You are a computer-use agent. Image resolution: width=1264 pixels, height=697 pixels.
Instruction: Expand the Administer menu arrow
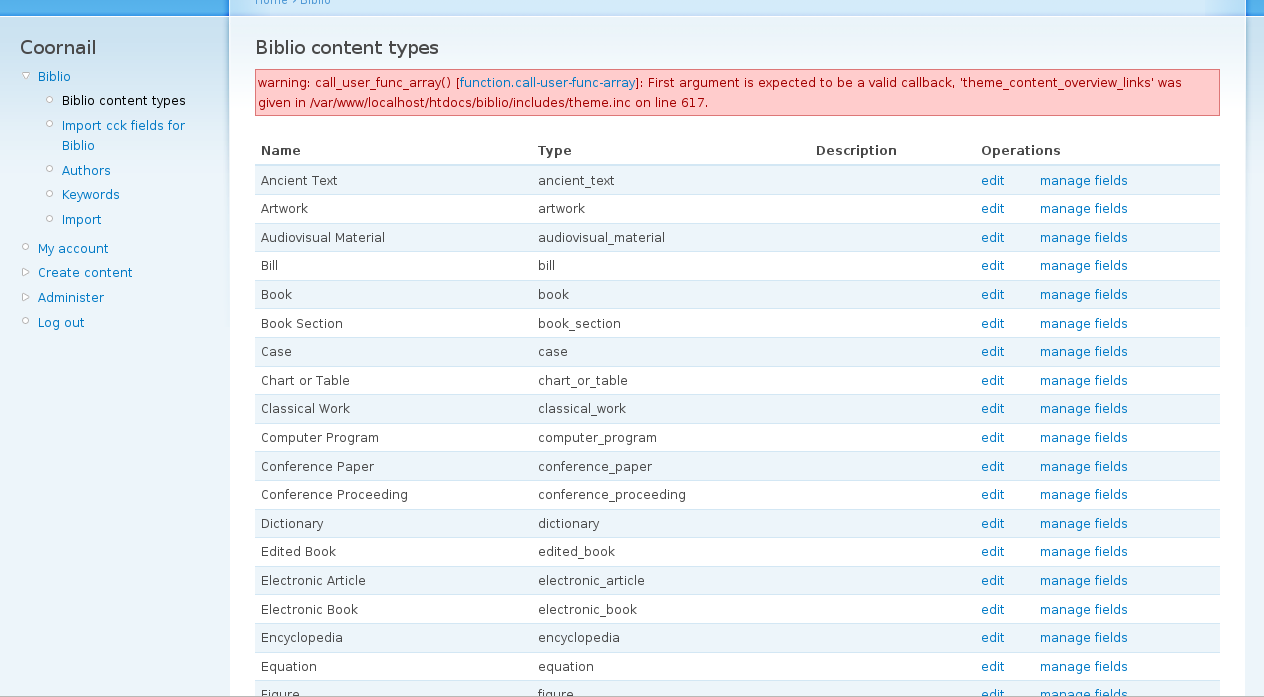click(26, 297)
